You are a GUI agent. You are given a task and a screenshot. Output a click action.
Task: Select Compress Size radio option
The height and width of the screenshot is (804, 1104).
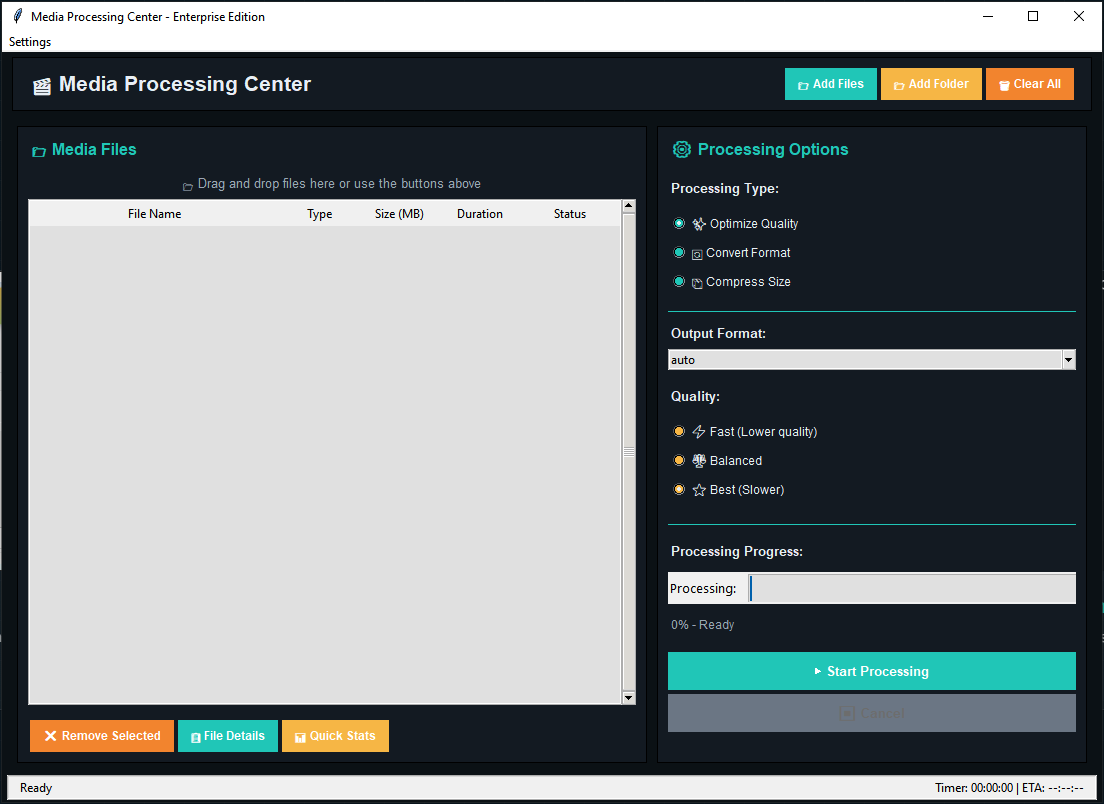[680, 282]
